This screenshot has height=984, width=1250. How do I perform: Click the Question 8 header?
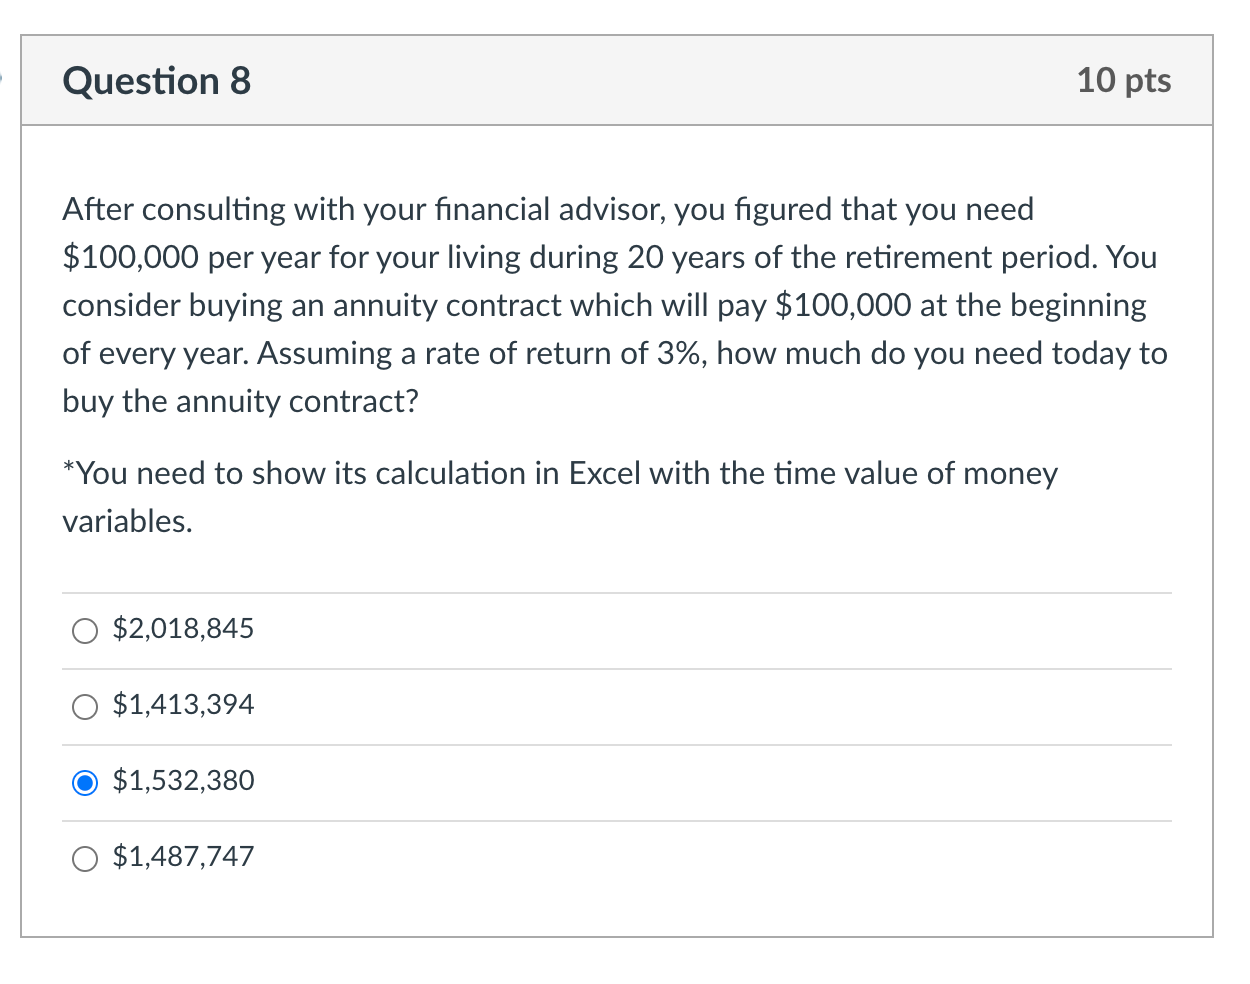[156, 81]
